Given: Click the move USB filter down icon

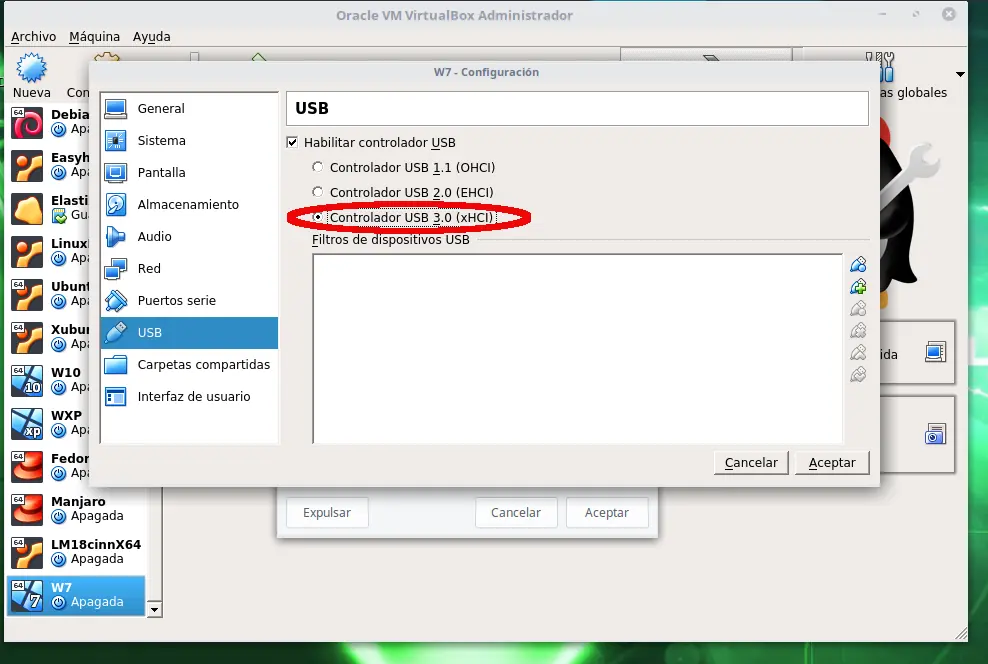Looking at the screenshot, I should pos(858,375).
